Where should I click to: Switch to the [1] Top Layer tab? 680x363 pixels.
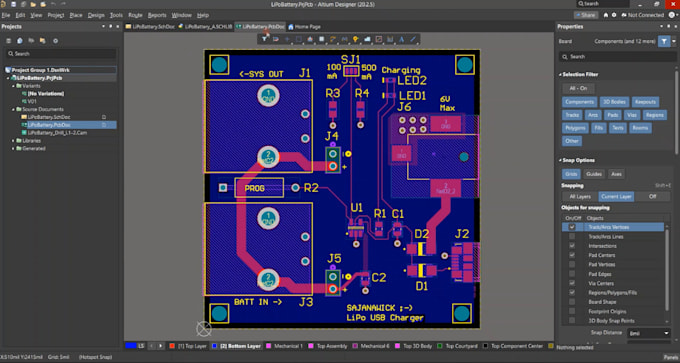click(188, 346)
